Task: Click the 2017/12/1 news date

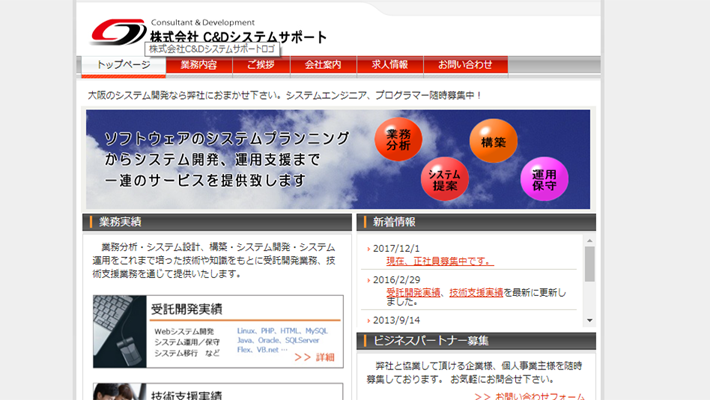Action: [396, 249]
